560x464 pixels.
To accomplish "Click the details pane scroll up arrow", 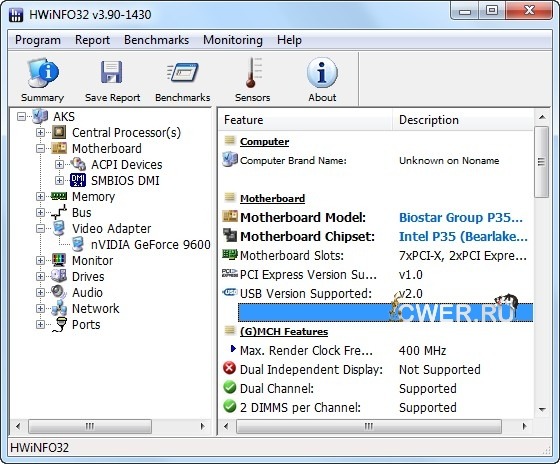I will click(542, 117).
